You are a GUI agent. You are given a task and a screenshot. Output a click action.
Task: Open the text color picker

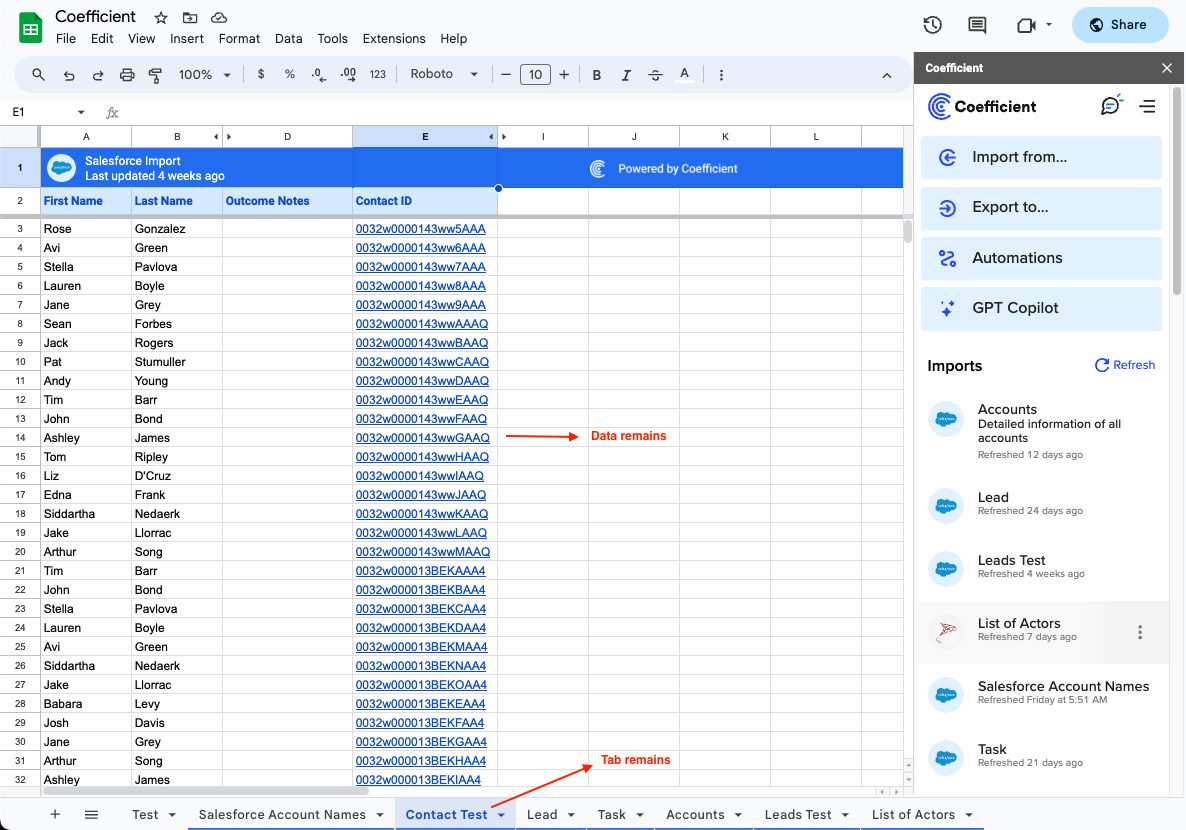click(x=685, y=74)
